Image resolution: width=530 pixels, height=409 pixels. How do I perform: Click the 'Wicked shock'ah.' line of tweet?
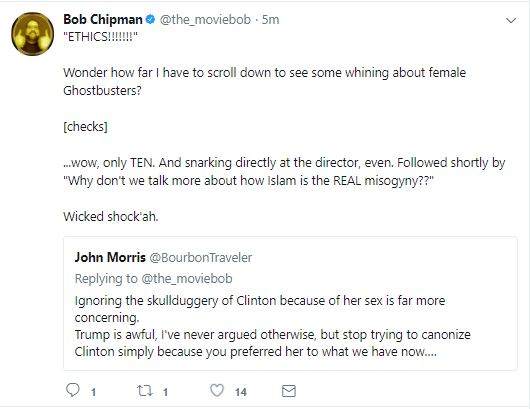(111, 217)
